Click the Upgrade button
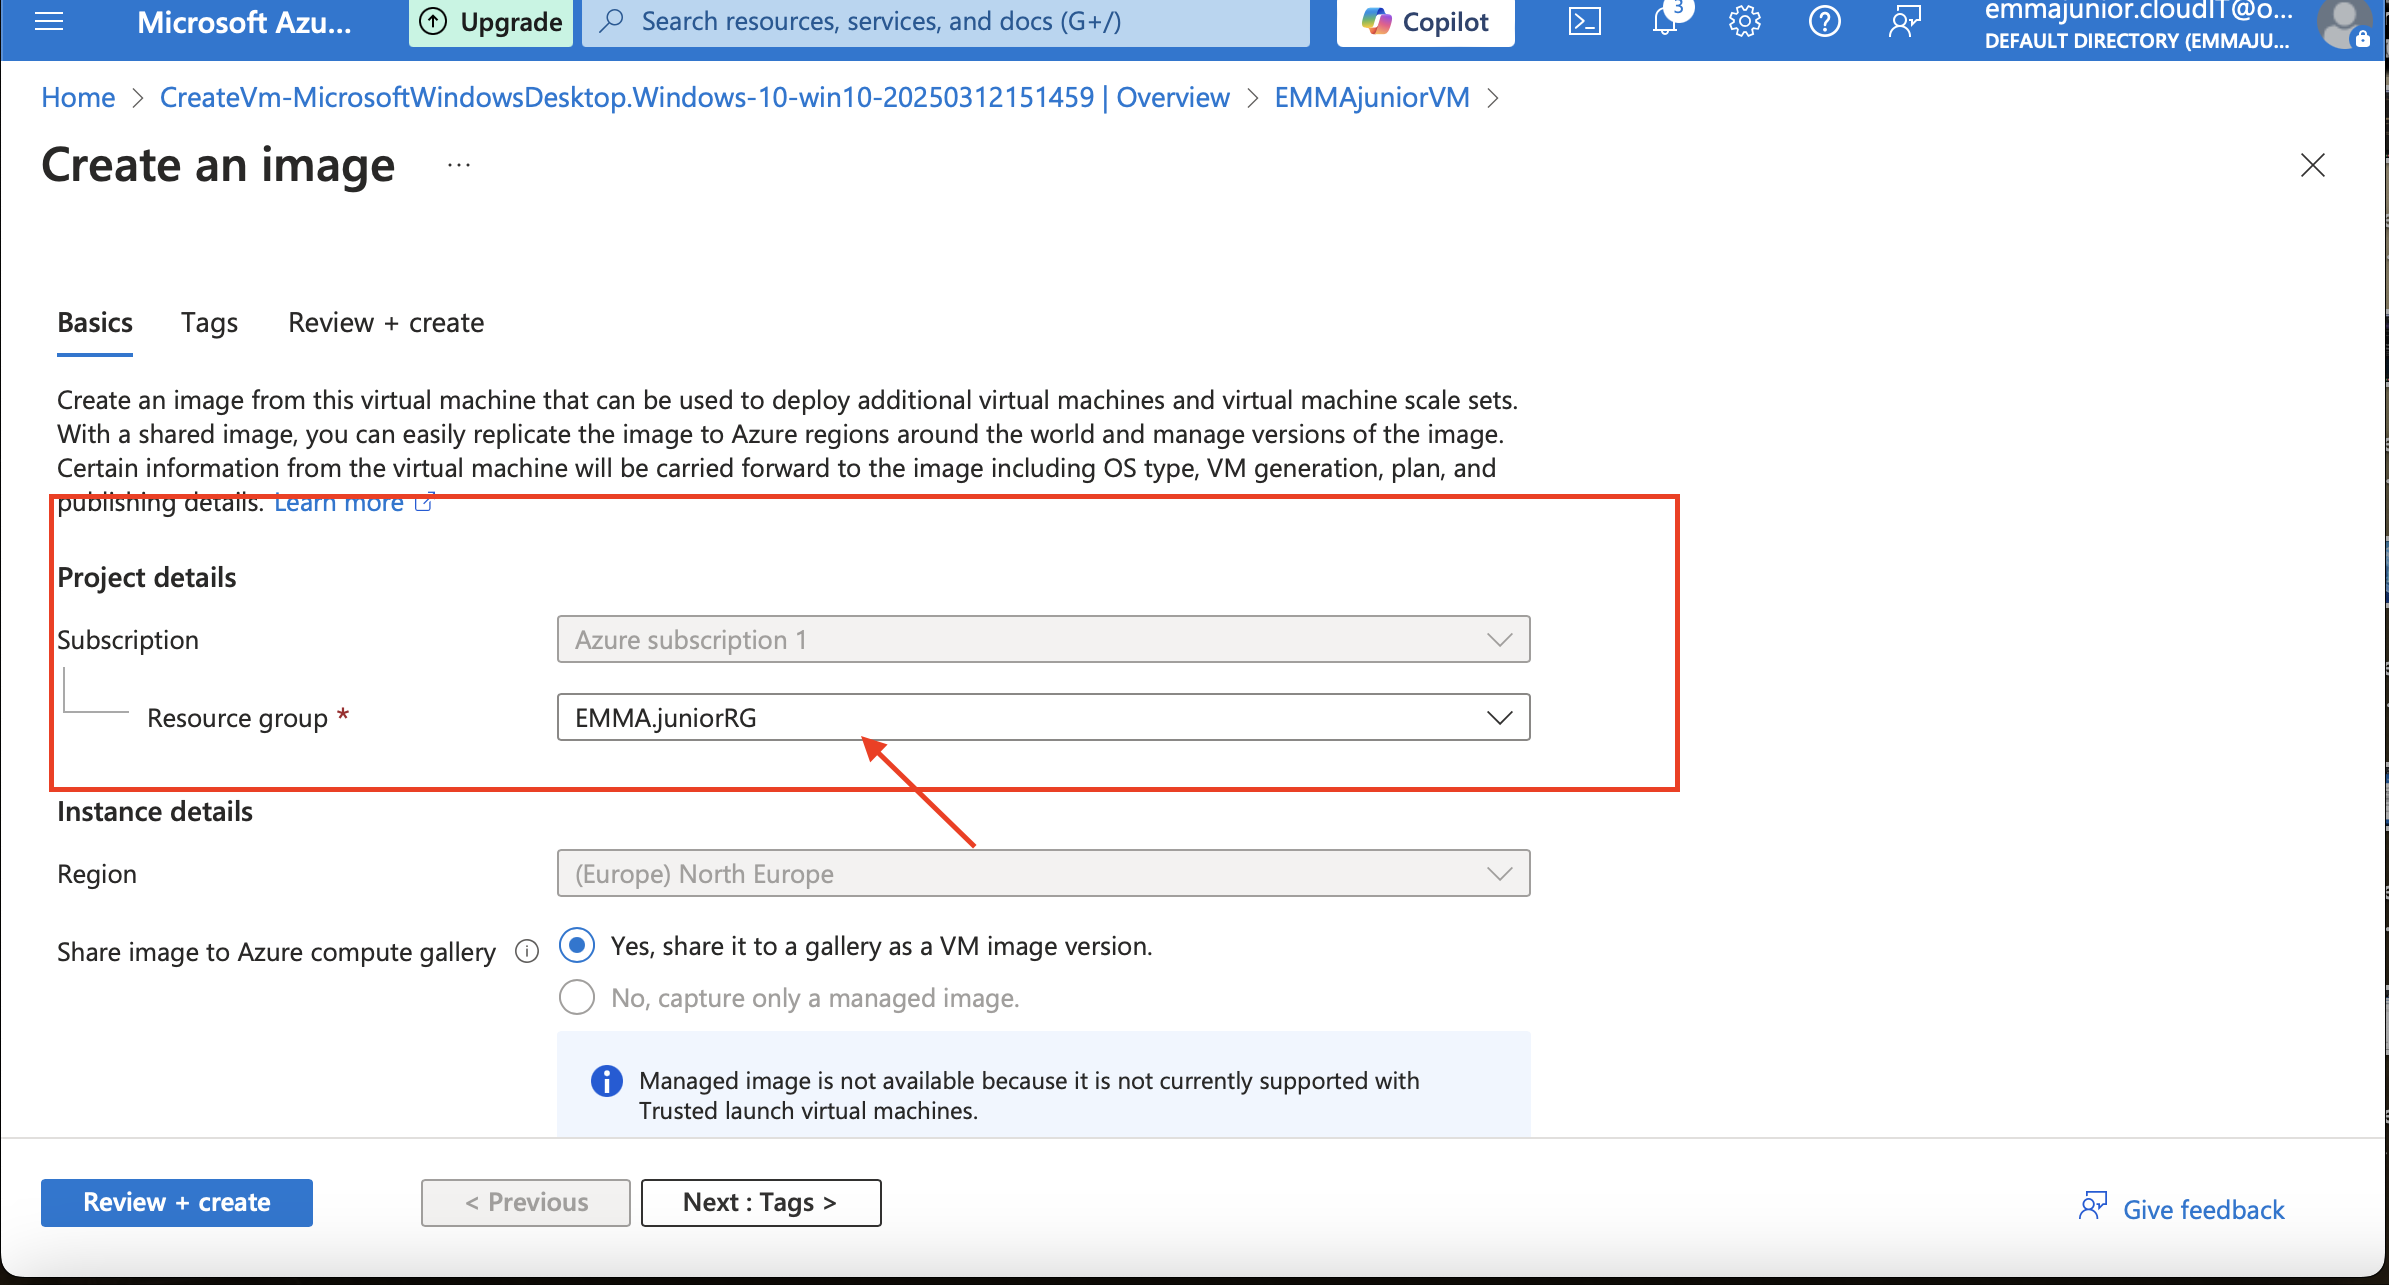Image resolution: width=2389 pixels, height=1285 pixels. click(491, 21)
